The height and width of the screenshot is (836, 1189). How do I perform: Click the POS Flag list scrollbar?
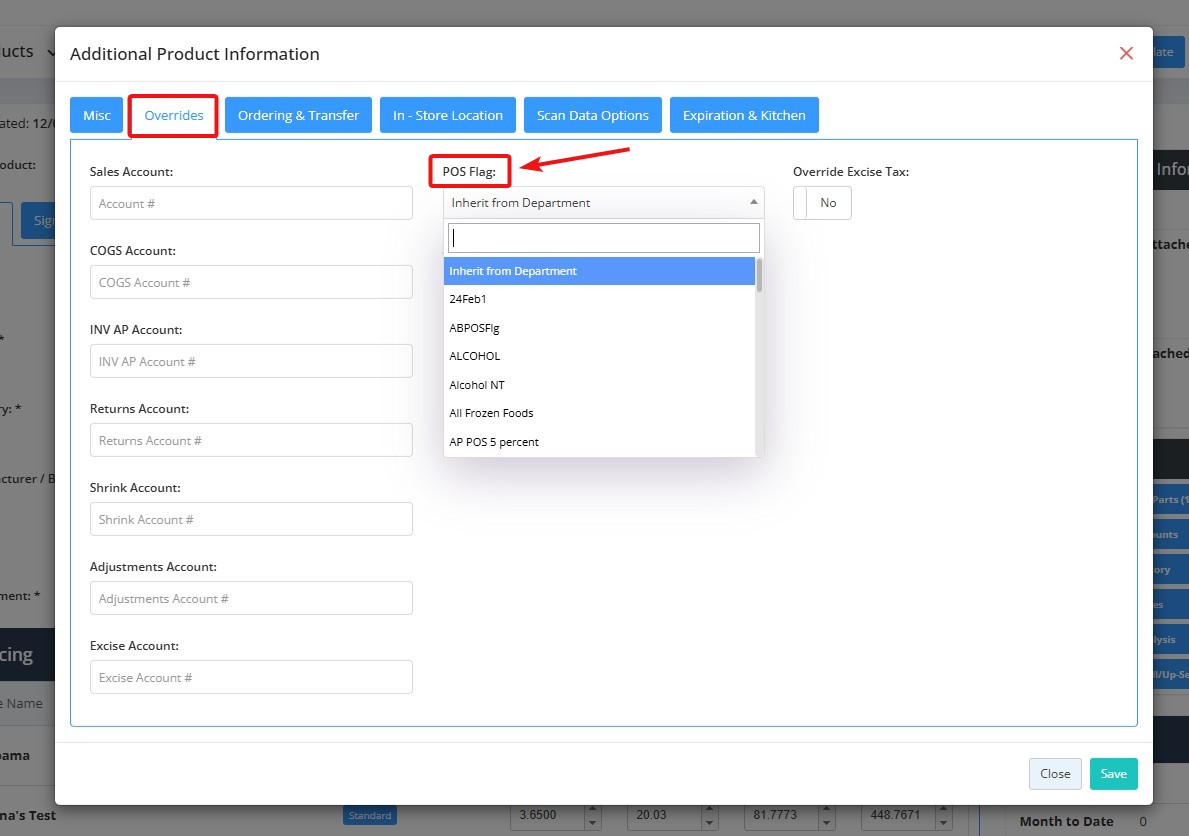(759, 275)
